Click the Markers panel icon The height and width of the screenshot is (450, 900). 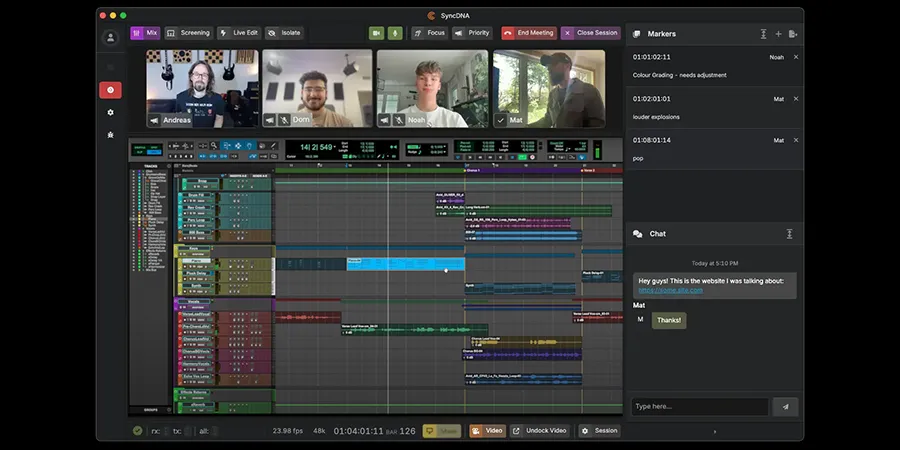[x=637, y=34]
